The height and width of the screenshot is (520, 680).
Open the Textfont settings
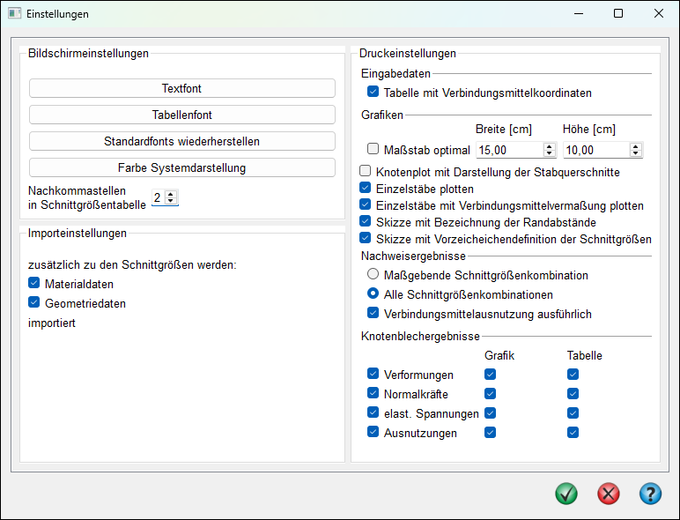182,89
